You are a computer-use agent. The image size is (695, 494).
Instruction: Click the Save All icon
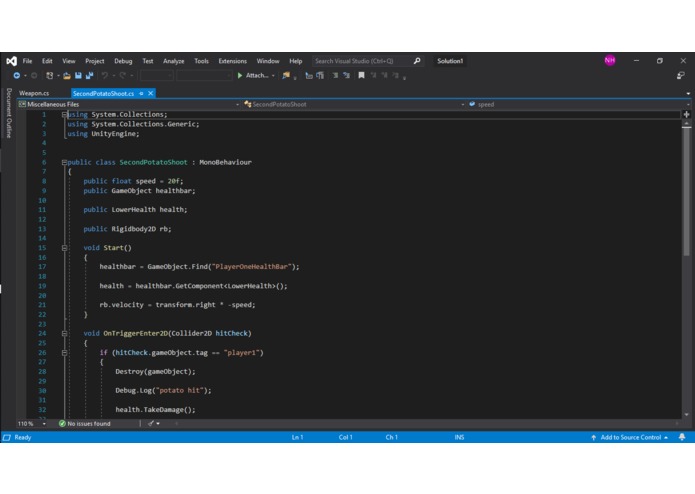point(90,76)
